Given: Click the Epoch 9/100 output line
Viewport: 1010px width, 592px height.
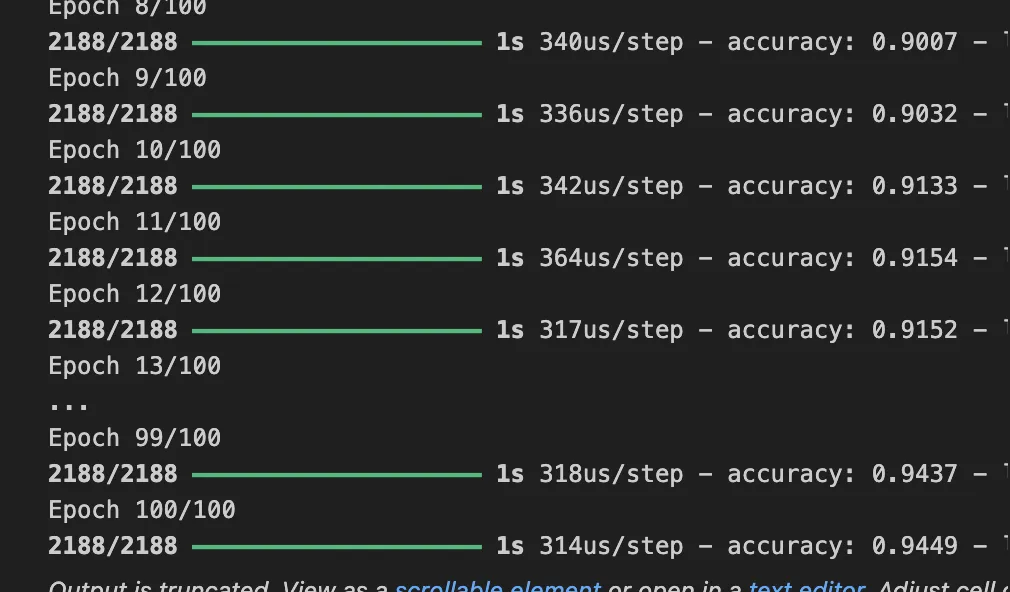Looking at the screenshot, I should point(127,78).
